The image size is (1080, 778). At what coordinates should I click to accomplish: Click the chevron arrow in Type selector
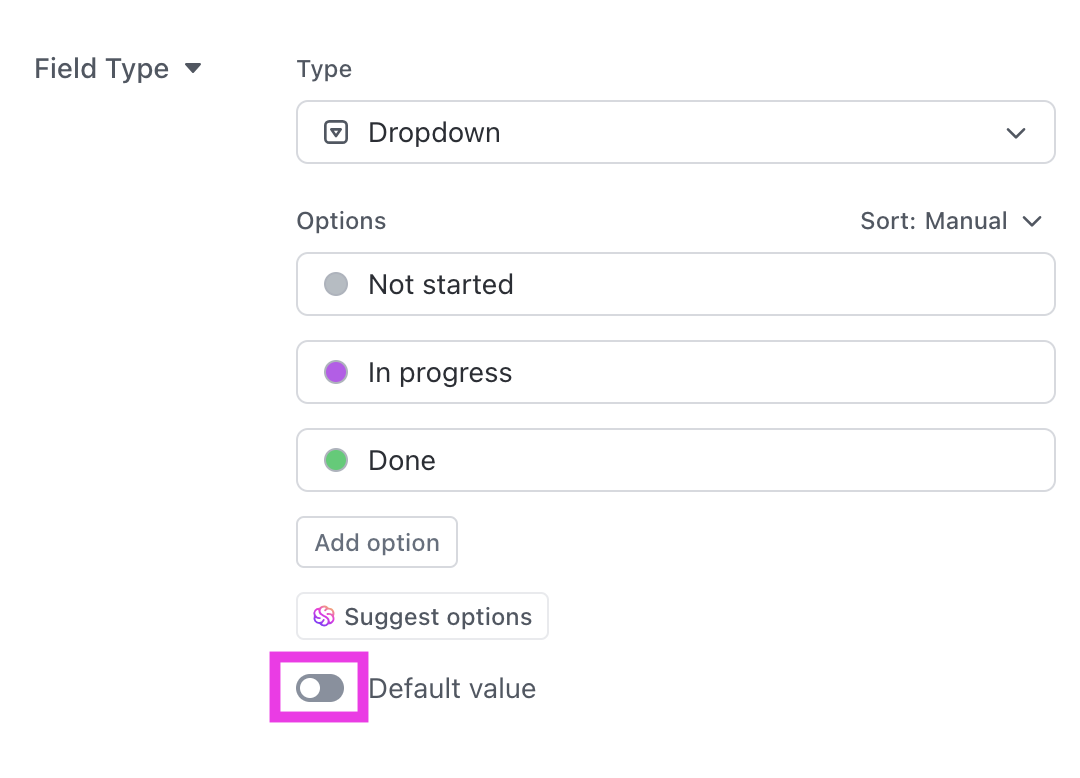(x=1016, y=133)
